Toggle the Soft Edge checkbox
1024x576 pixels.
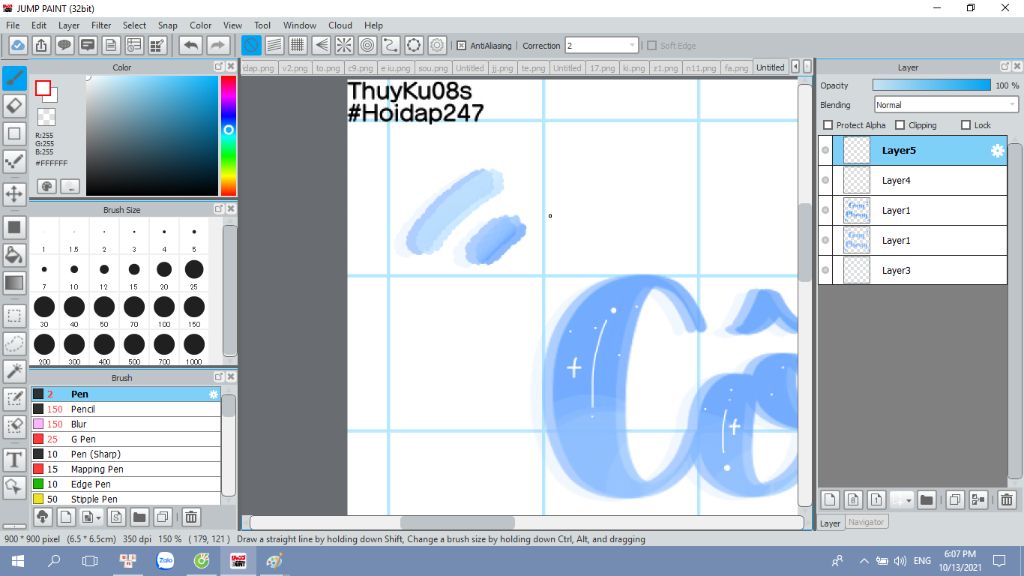tap(652, 46)
